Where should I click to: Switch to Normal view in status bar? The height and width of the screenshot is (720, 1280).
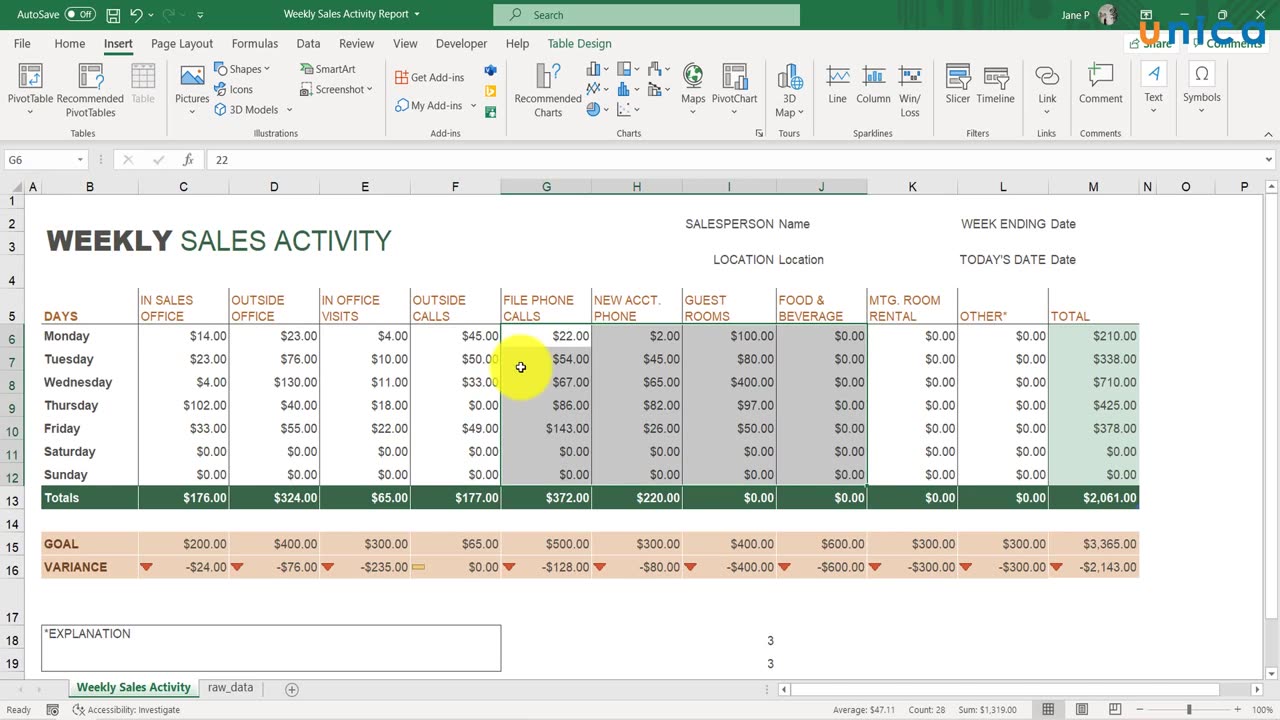coord(1048,710)
